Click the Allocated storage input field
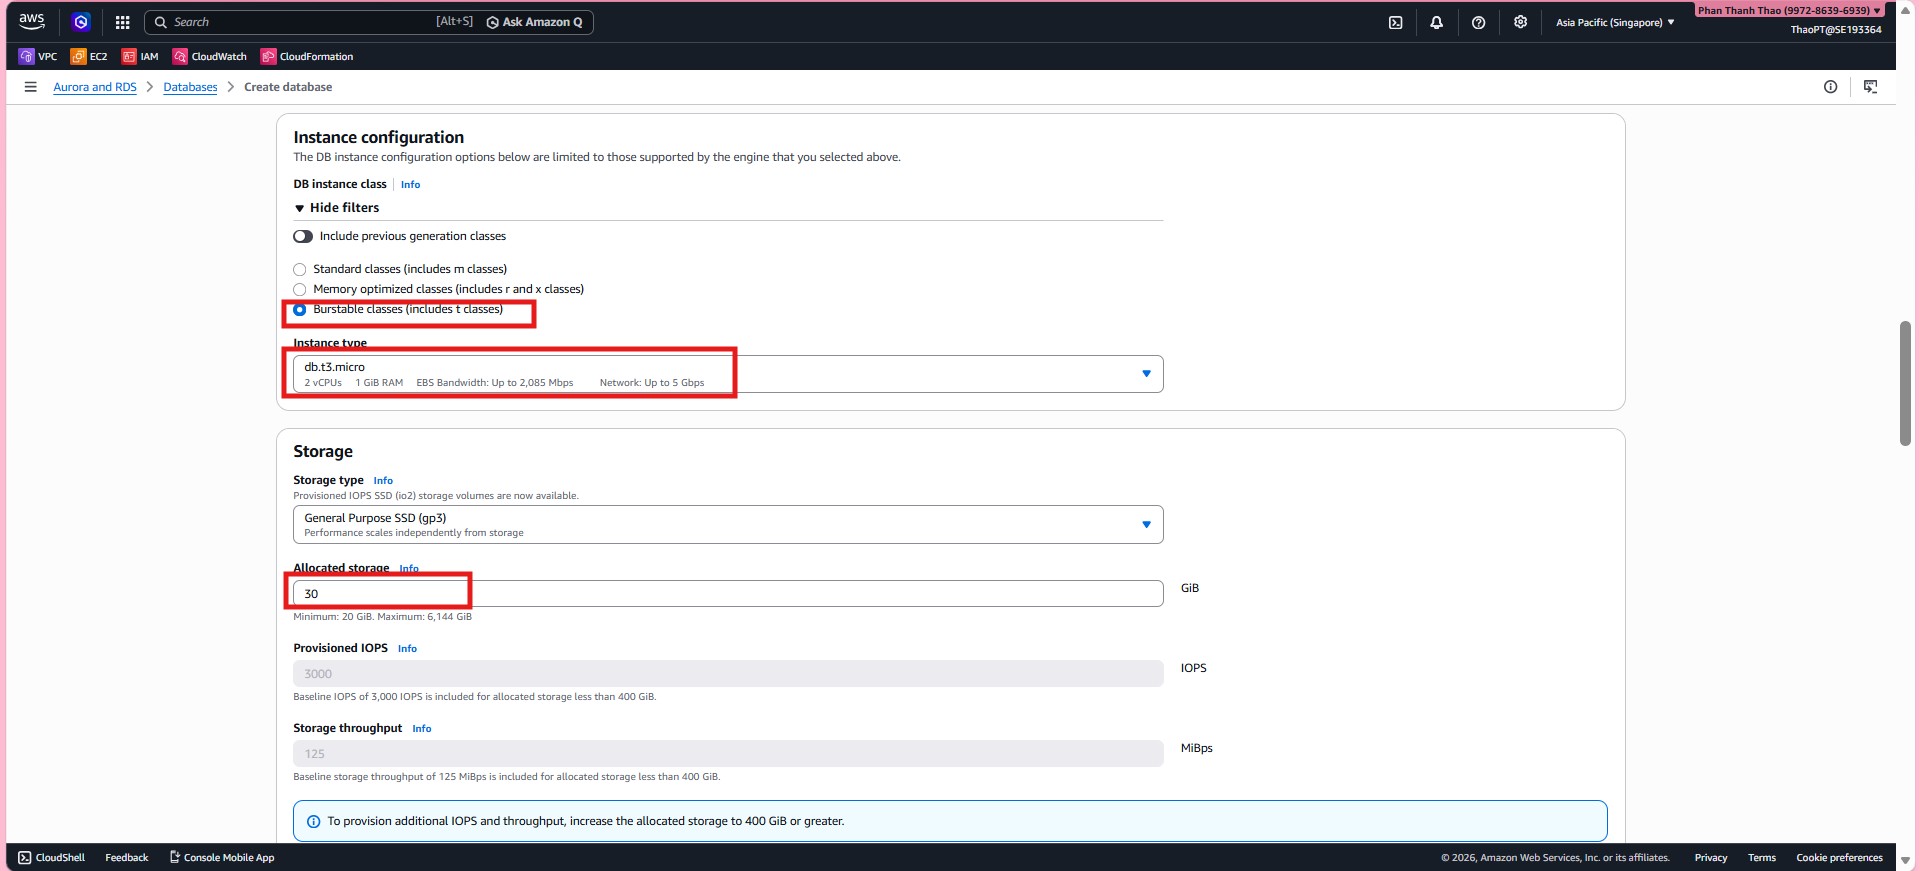 [728, 594]
